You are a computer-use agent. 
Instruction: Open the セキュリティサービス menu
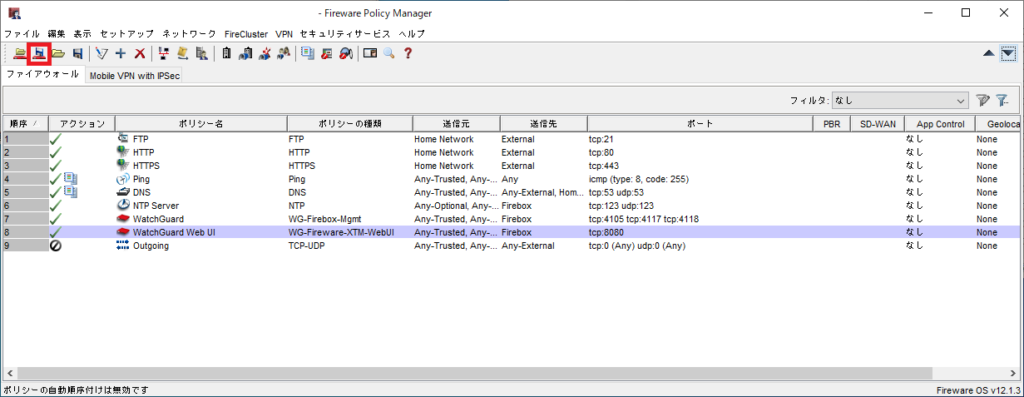[345, 34]
